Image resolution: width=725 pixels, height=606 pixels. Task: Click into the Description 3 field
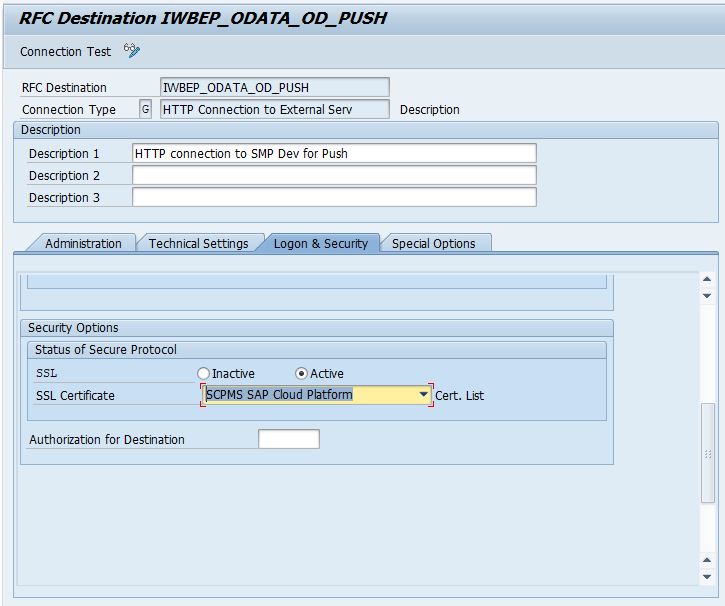(334, 197)
